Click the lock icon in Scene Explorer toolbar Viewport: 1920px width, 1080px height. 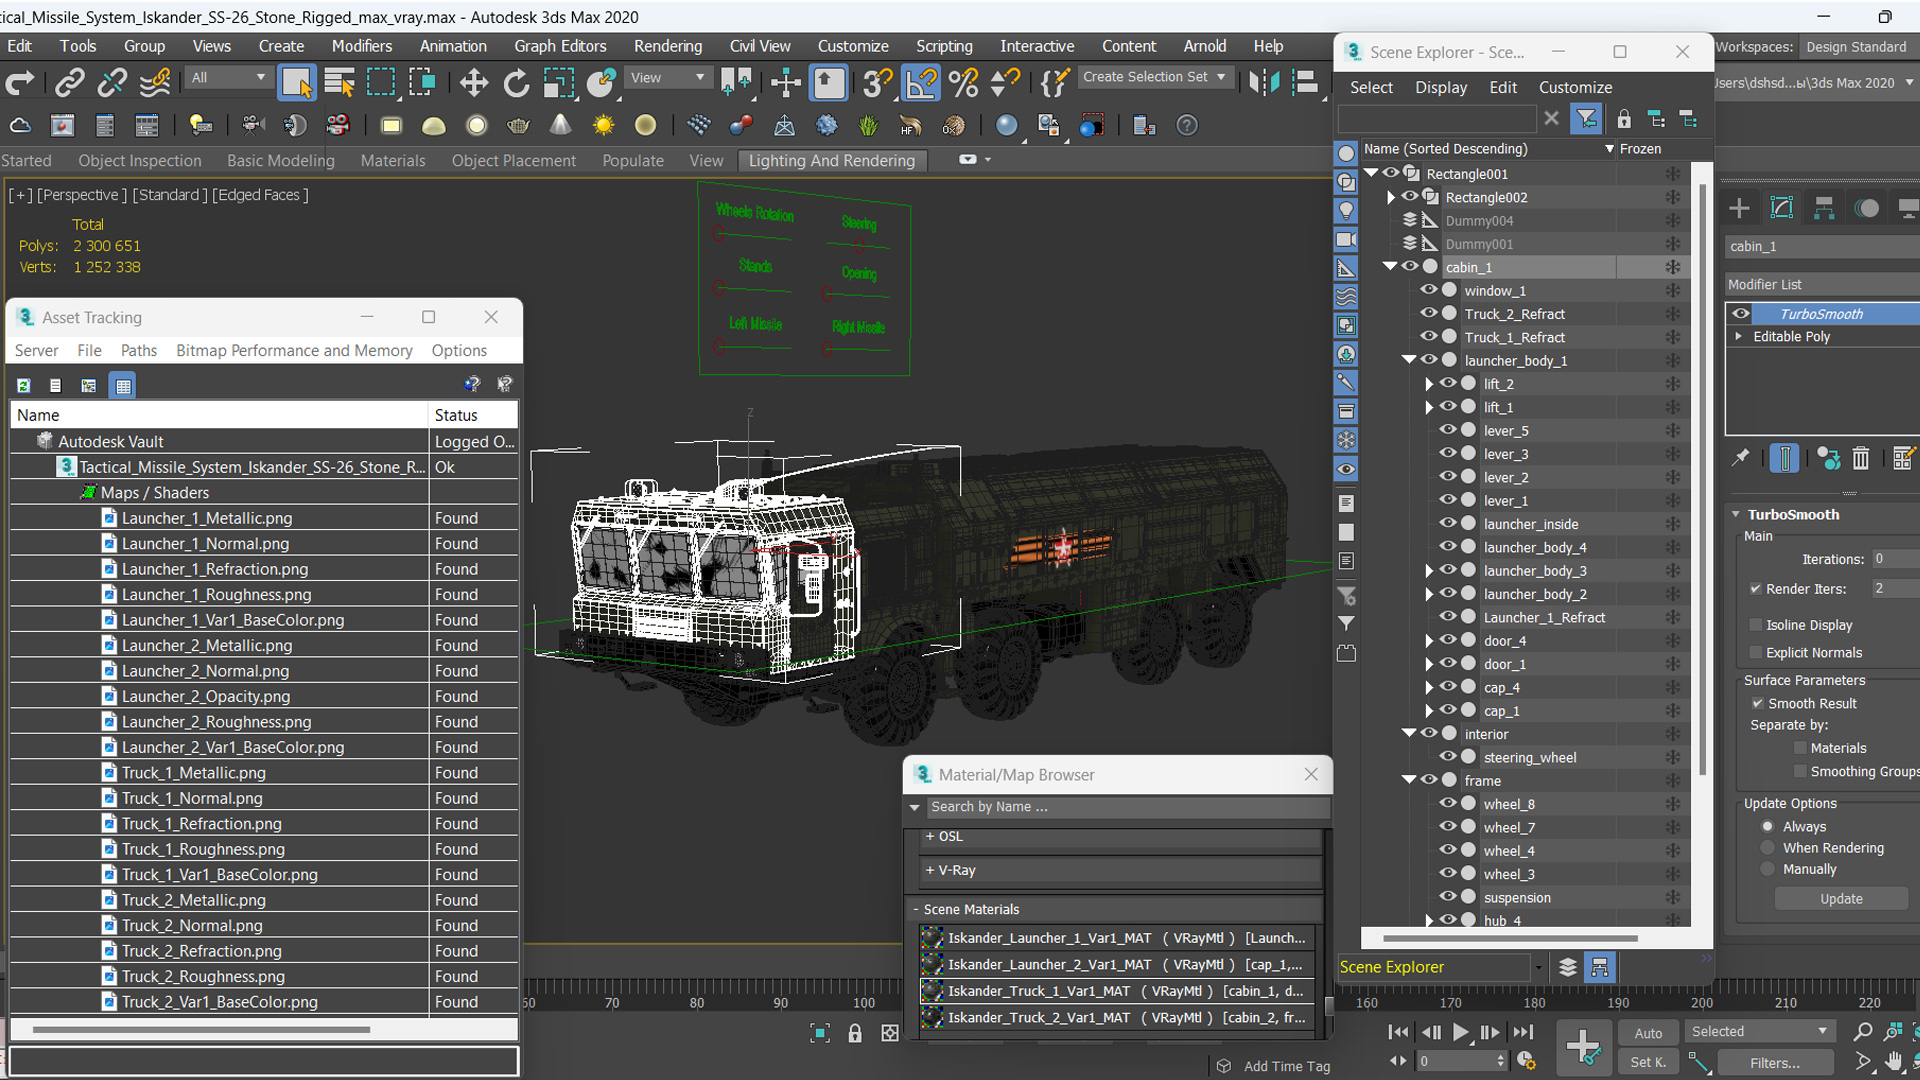point(1623,119)
